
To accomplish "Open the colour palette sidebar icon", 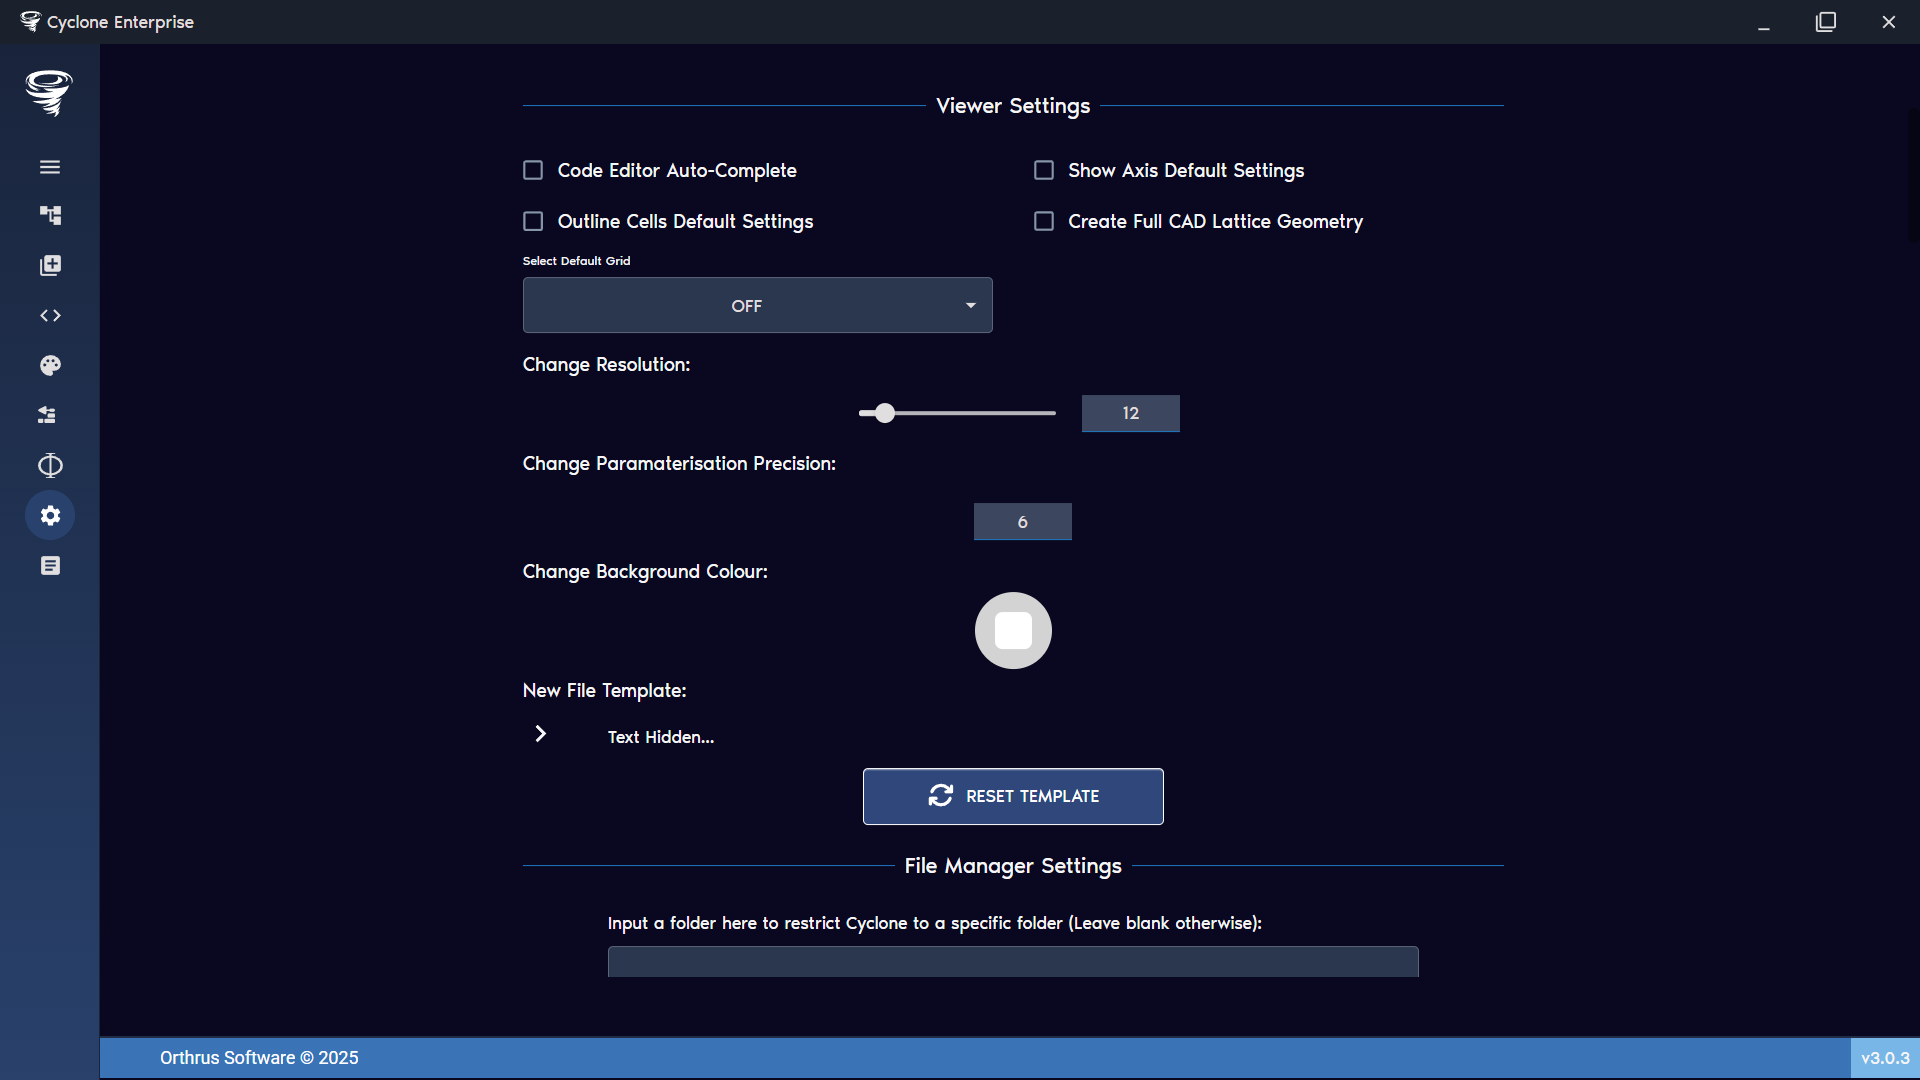I will (49, 365).
